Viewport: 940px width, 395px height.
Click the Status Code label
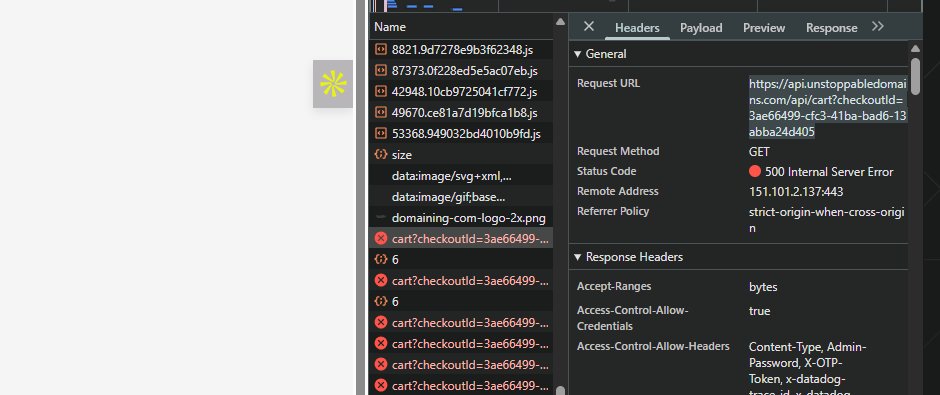[x=607, y=171]
